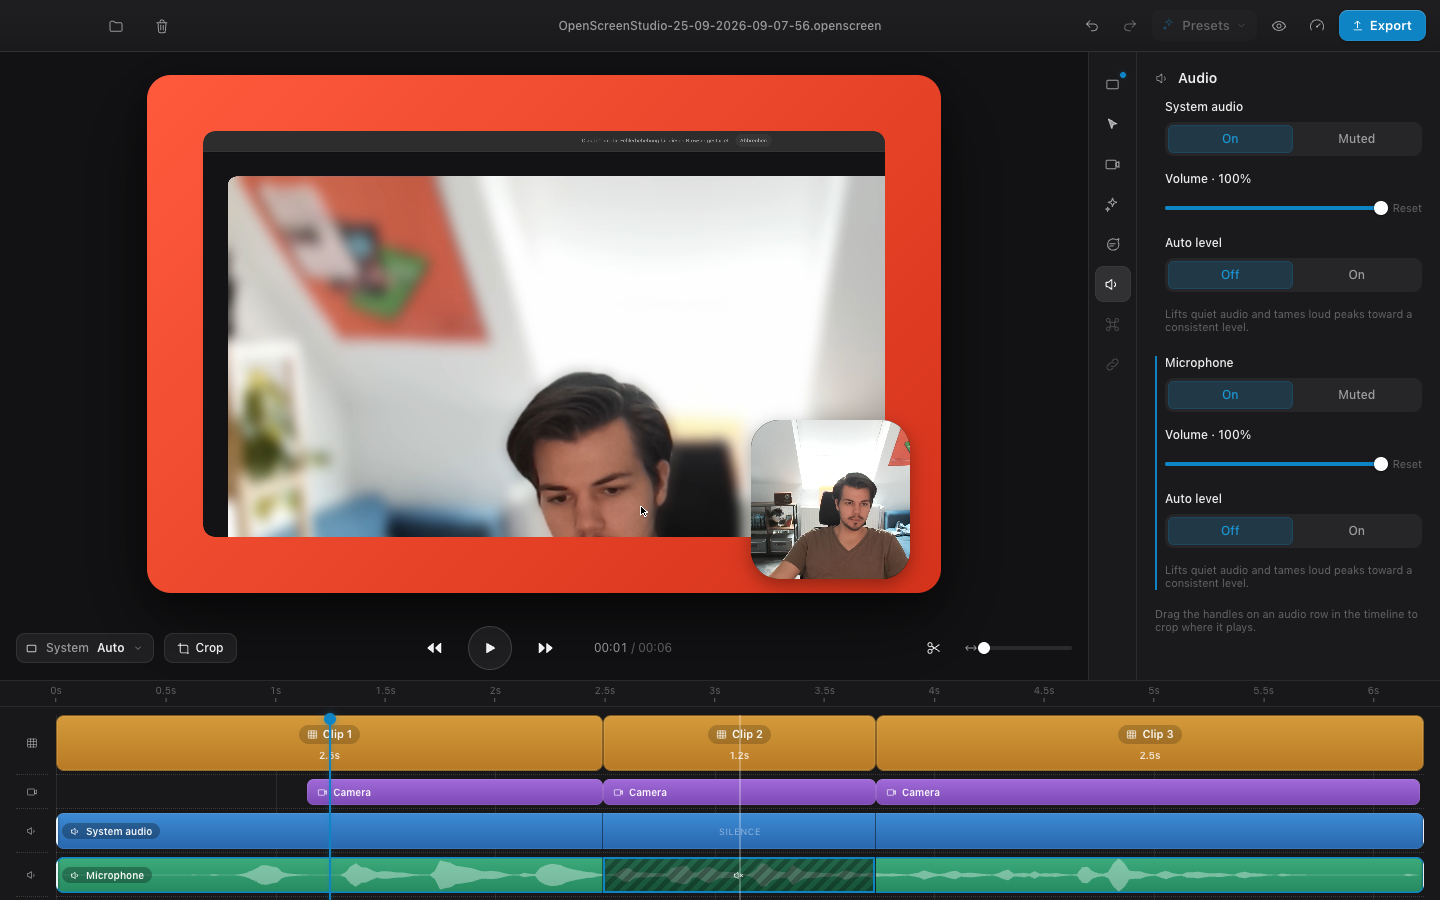Screen dimensions: 1440x900
Task: Click the speaker icon left of System audio track
Action: (x=32, y=831)
